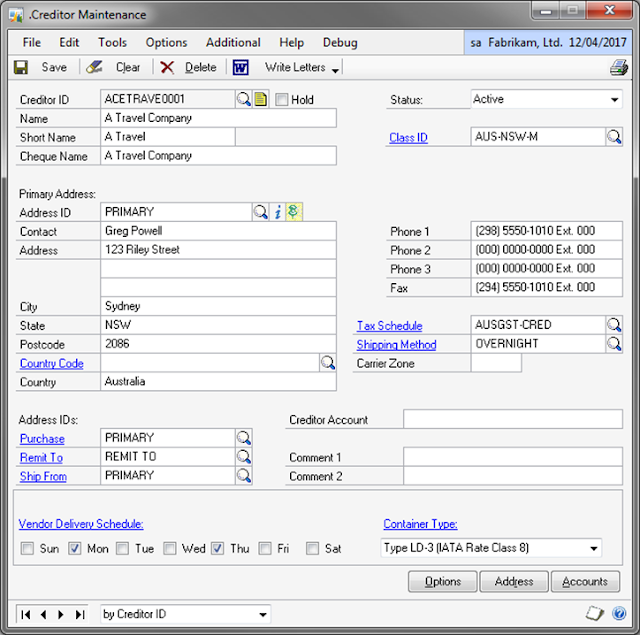The height and width of the screenshot is (635, 640).
Task: Click the Save floppy disk icon
Action: [x=21, y=67]
